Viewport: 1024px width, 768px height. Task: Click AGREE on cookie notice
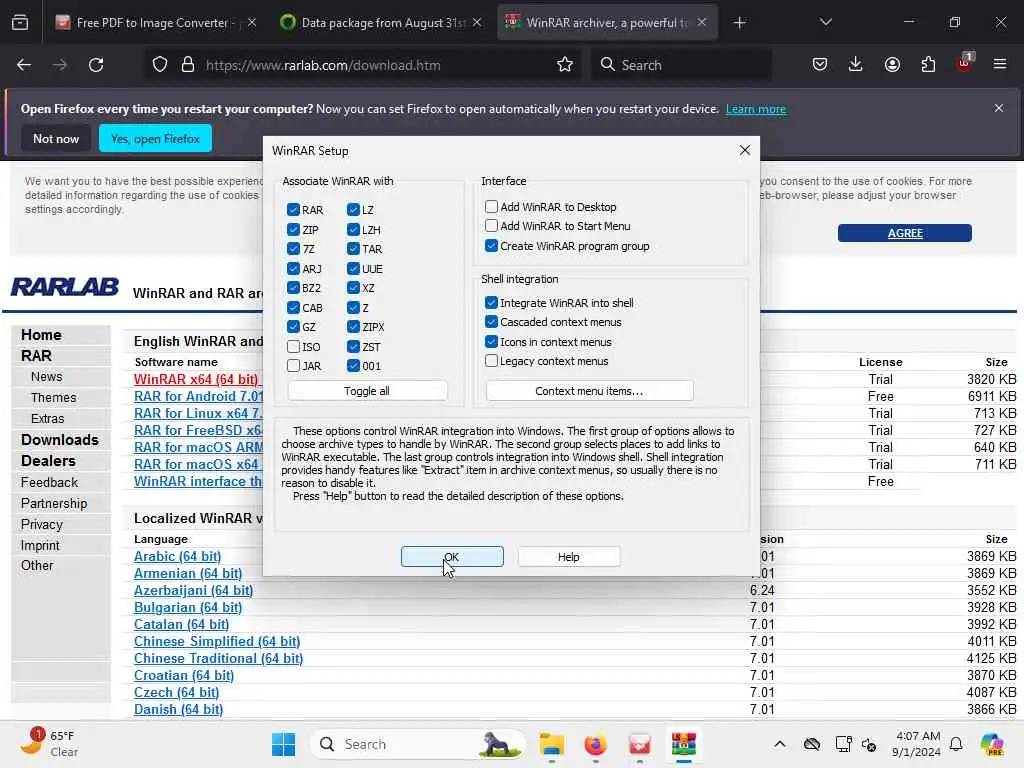pos(904,233)
